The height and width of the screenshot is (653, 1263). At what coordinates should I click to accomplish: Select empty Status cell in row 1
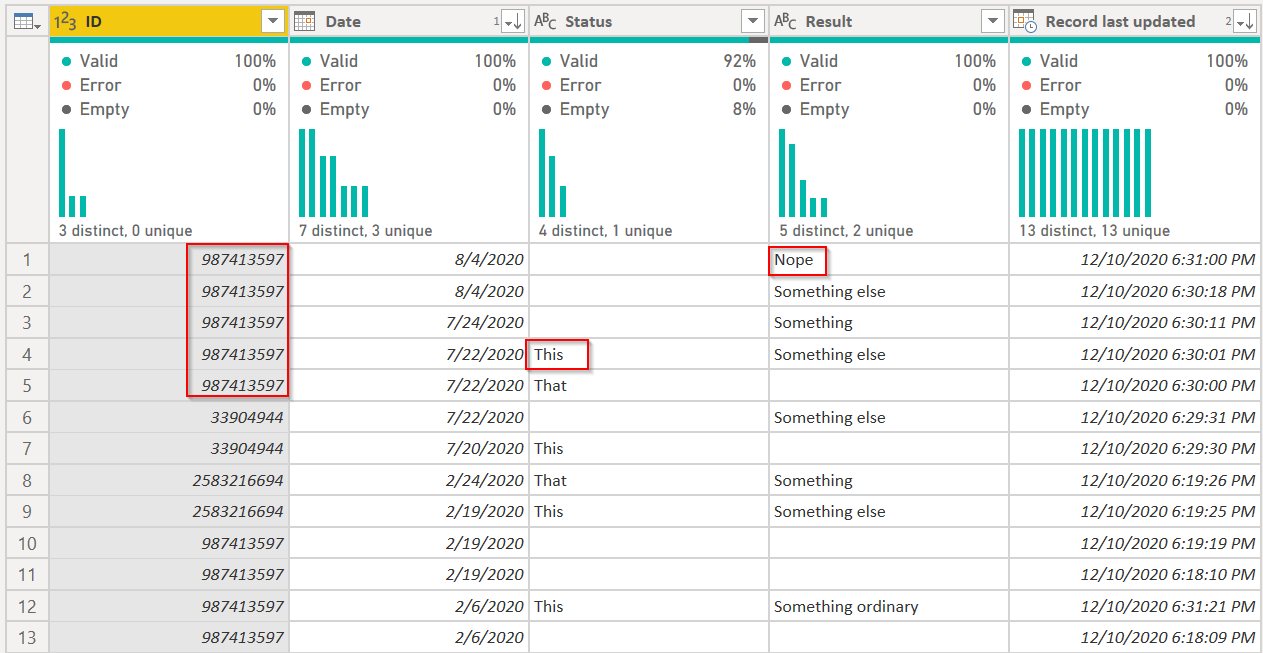coord(649,260)
